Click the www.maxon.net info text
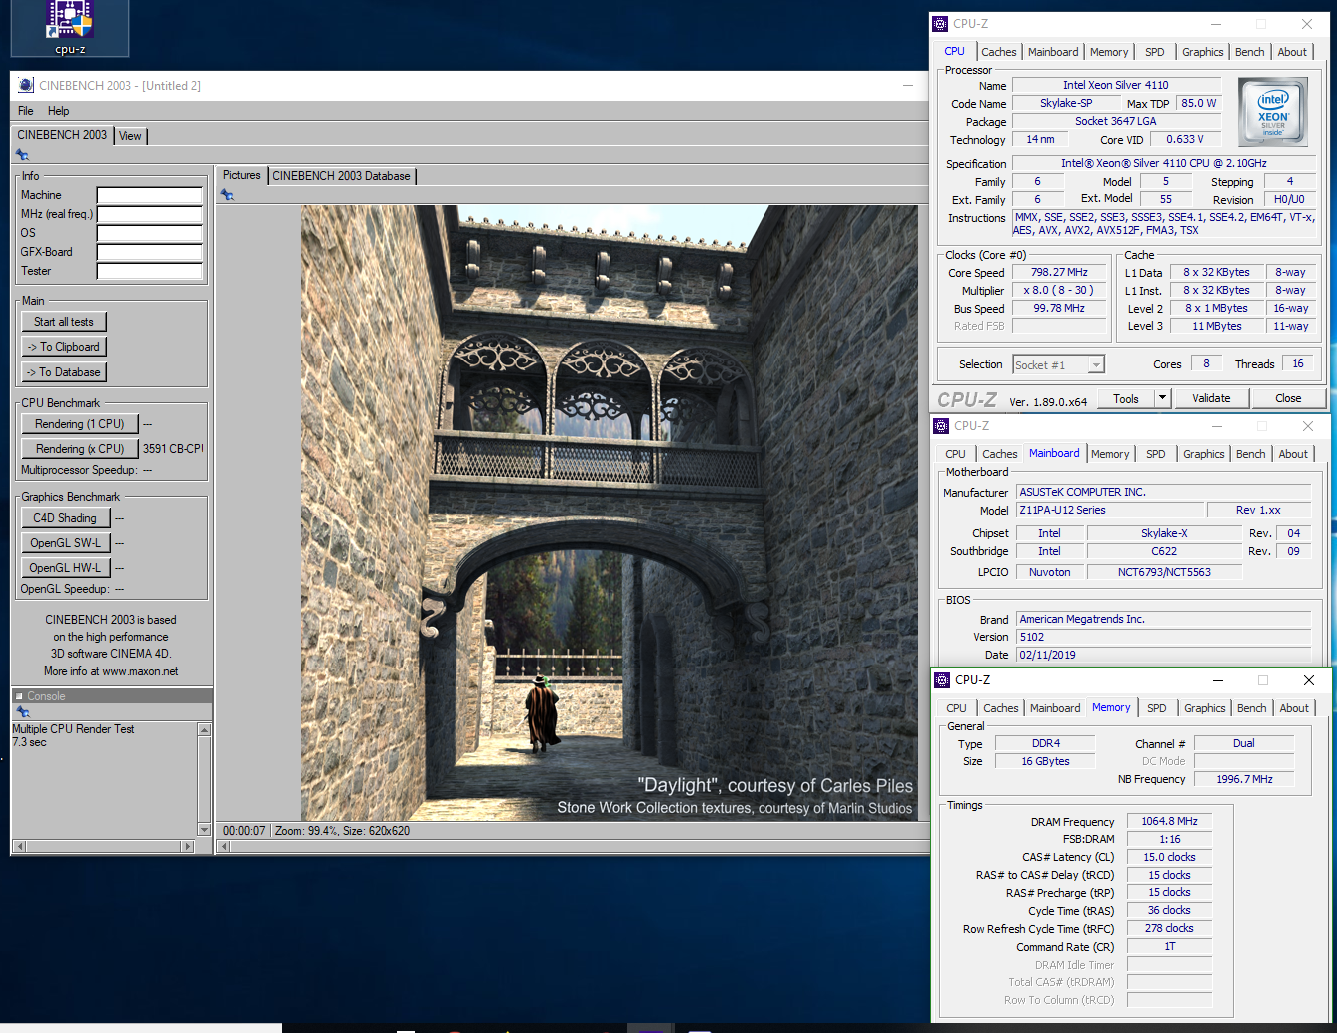1337x1033 pixels. coord(140,671)
